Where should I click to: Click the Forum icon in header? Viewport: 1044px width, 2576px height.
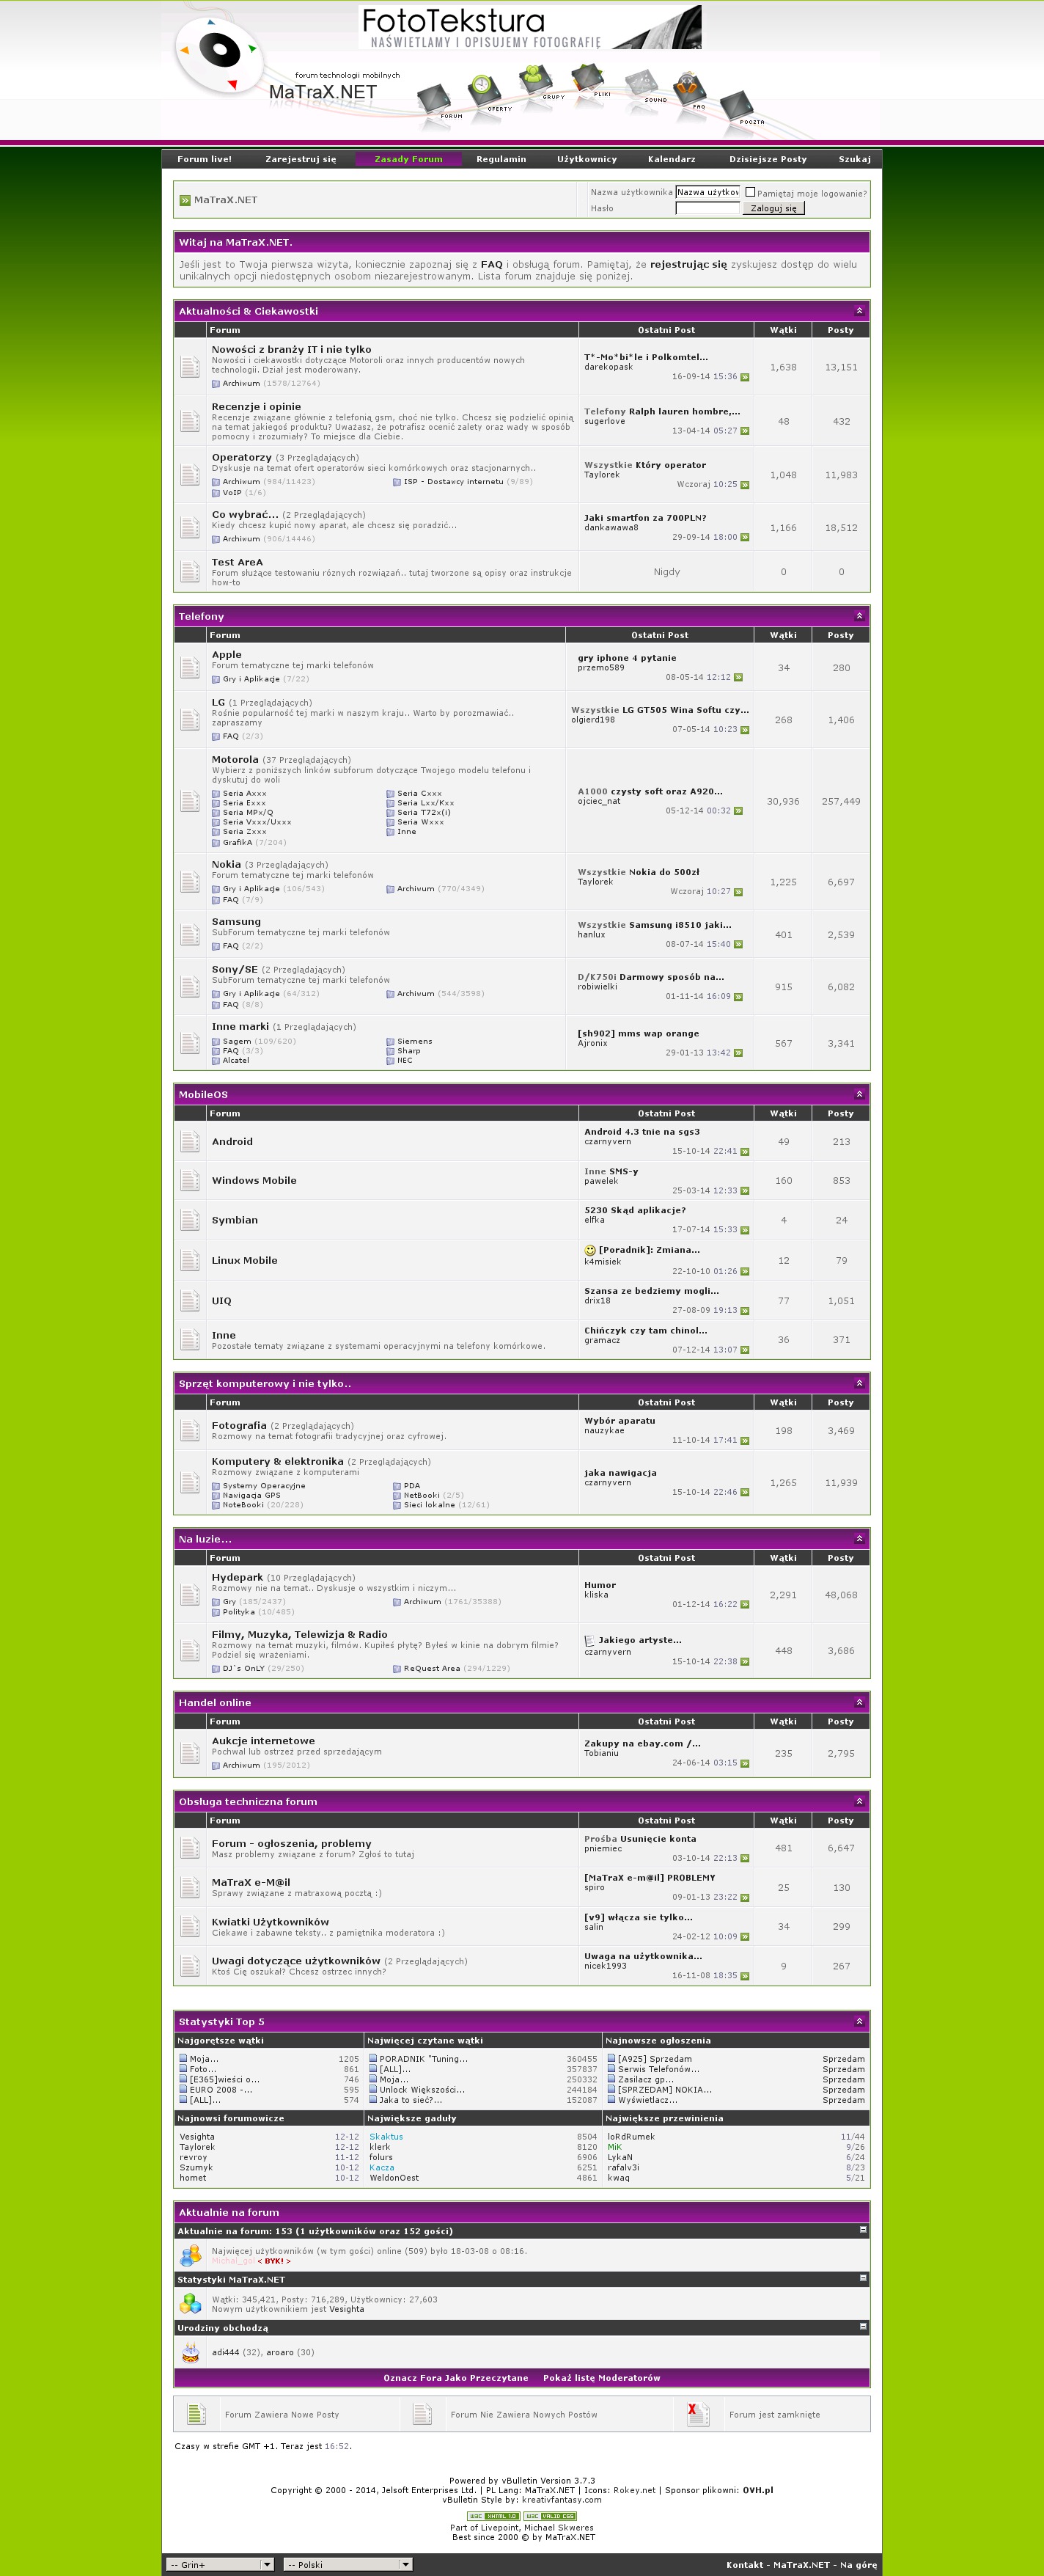tap(435, 99)
